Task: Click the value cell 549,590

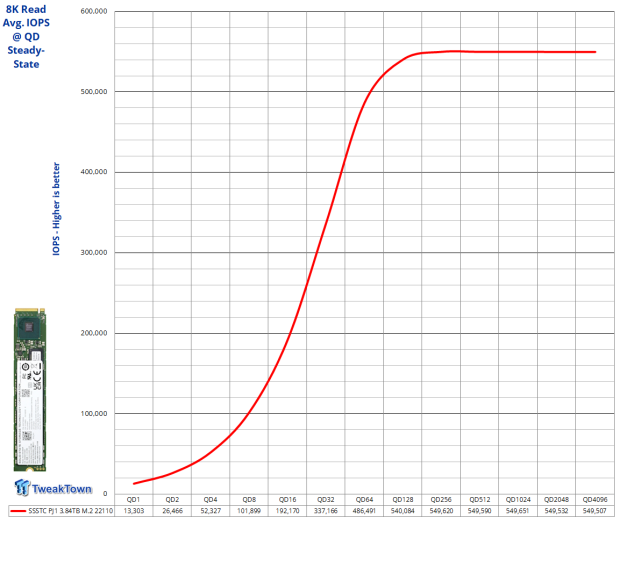Action: tap(480, 511)
